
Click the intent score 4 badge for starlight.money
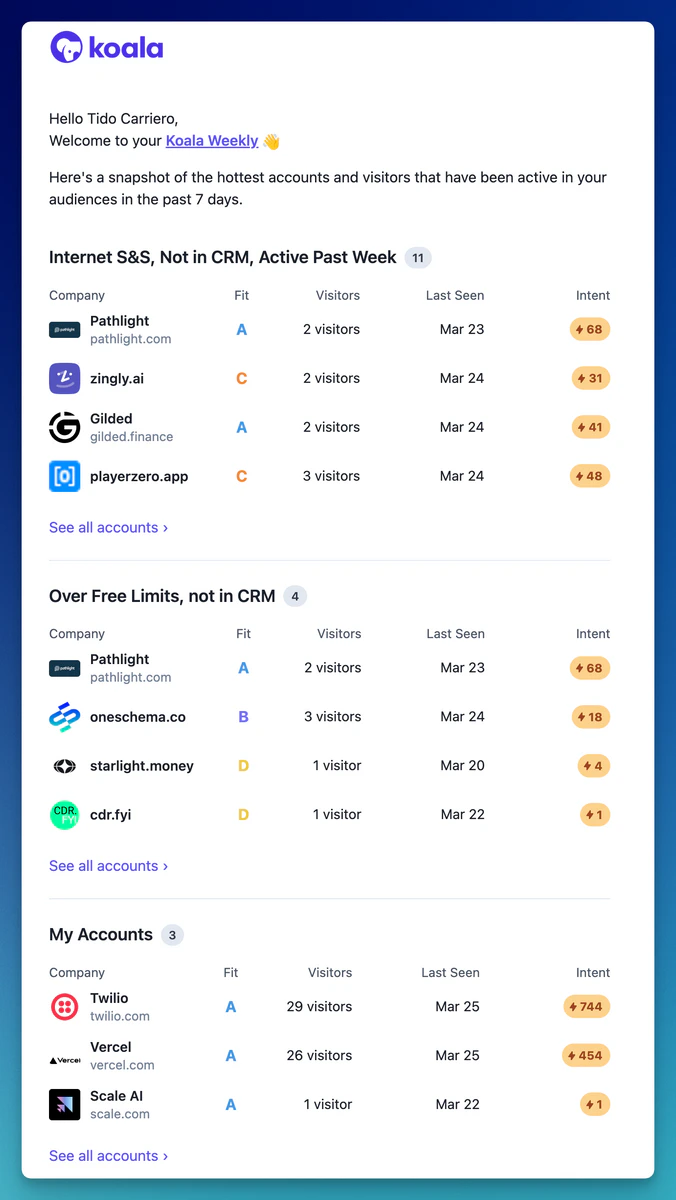point(594,766)
